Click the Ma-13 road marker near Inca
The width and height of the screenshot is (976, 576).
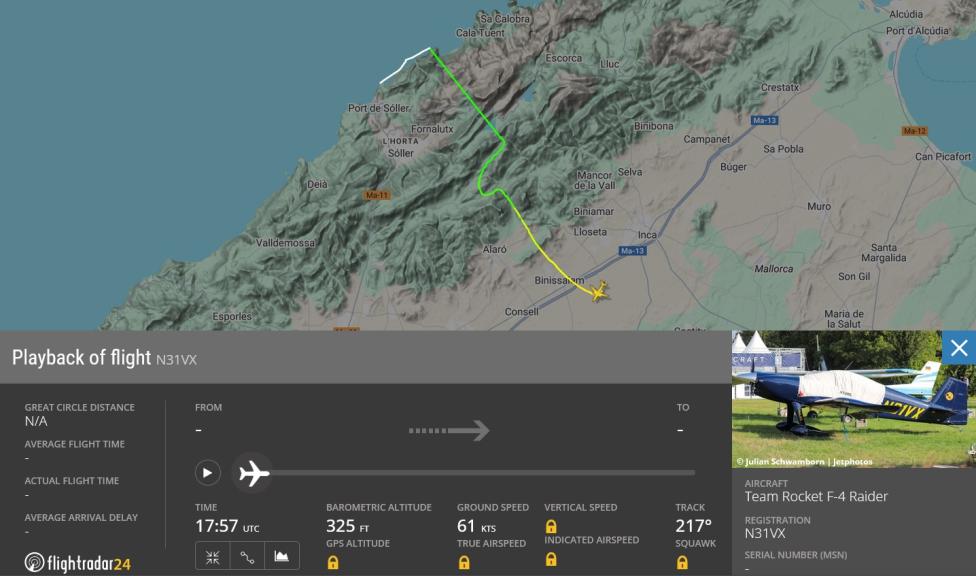632,250
